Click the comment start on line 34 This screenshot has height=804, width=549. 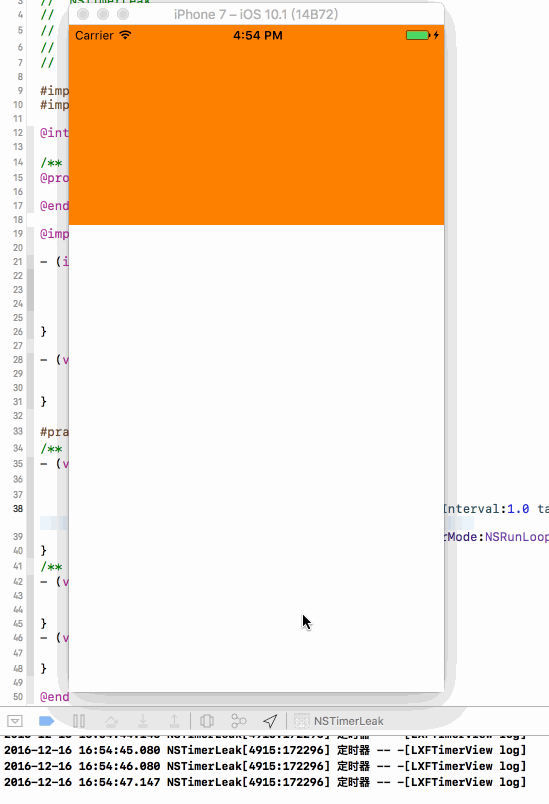click(51, 449)
